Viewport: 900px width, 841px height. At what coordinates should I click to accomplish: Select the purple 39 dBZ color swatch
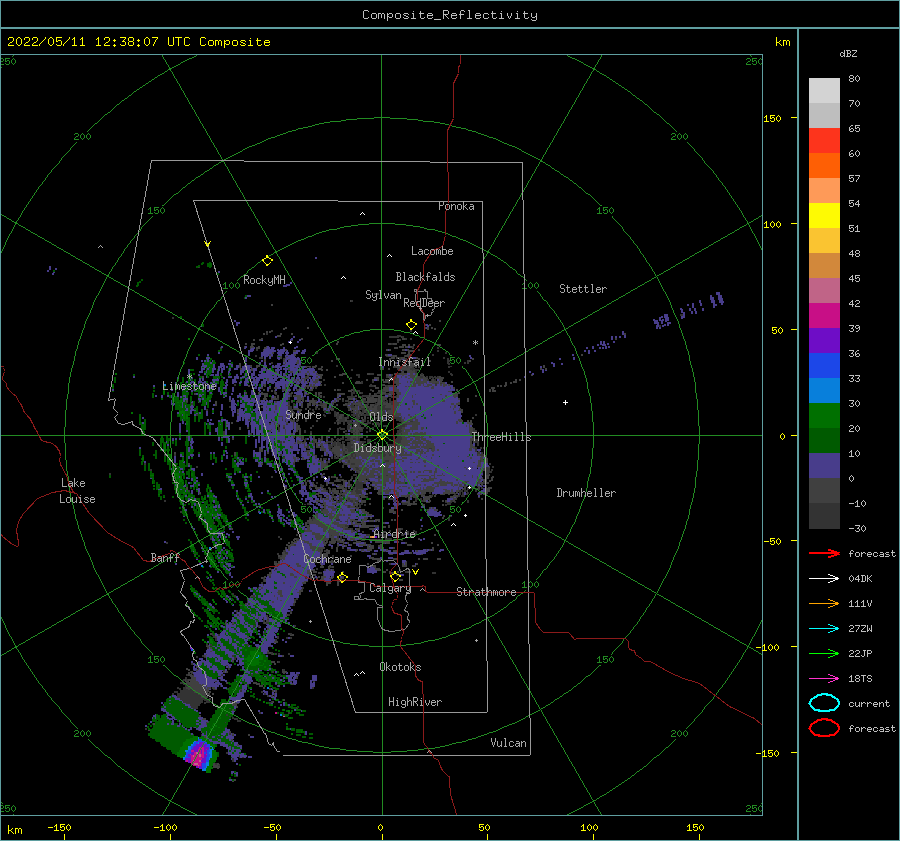coord(824,340)
